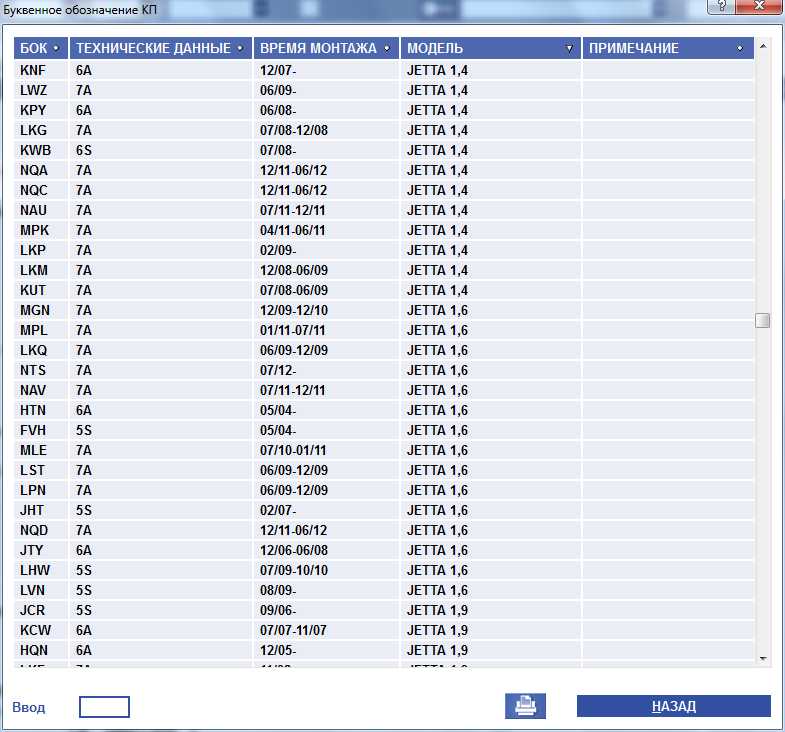785x732 pixels.
Task: Click JETTA 1,9 in the JCR row
Action: (x=438, y=610)
